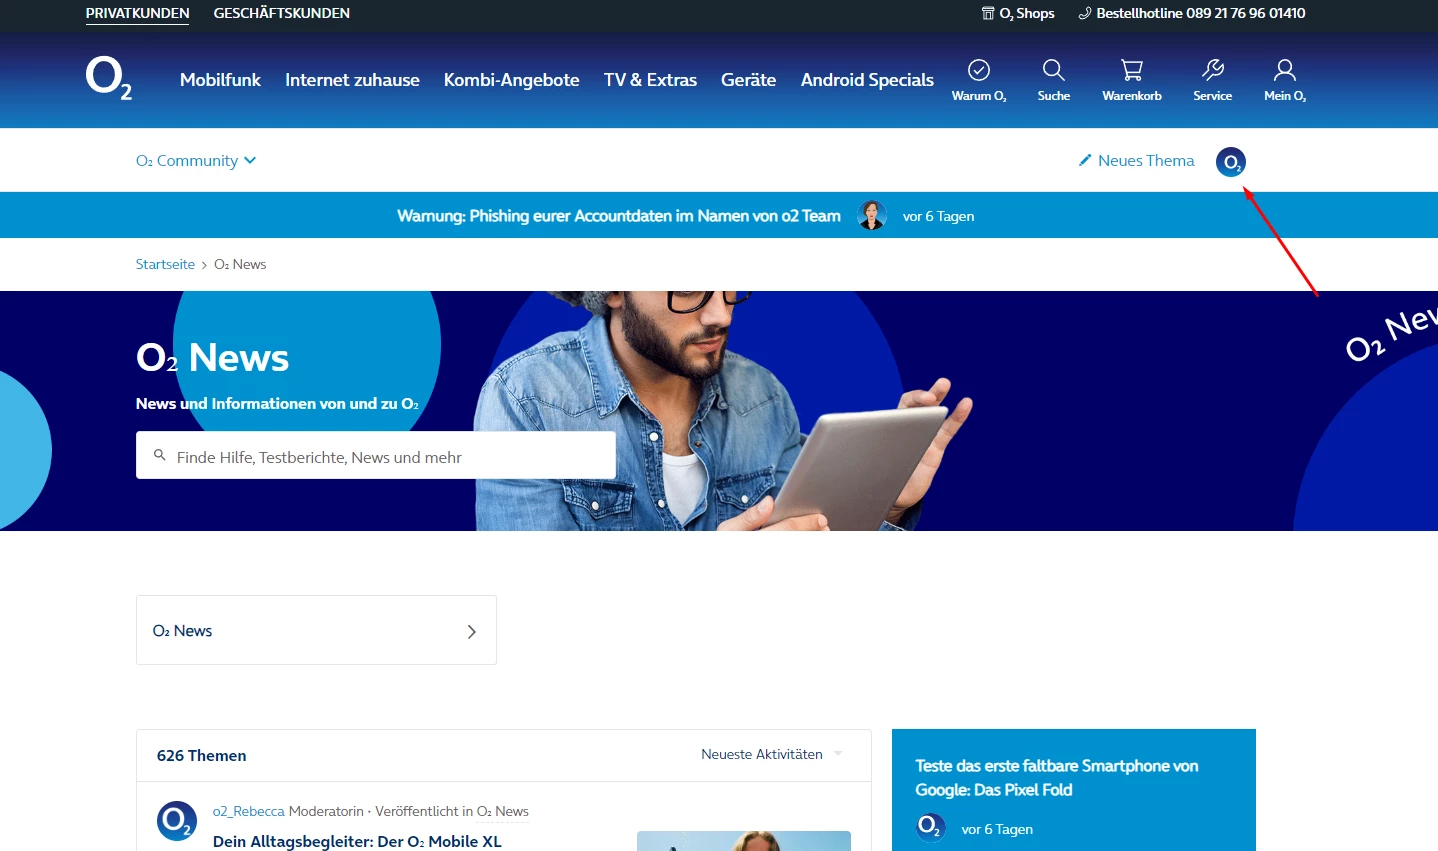Click the thumbnail image of the Mobile XL topic
Image resolution: width=1438 pixels, height=851 pixels.
coord(744,841)
